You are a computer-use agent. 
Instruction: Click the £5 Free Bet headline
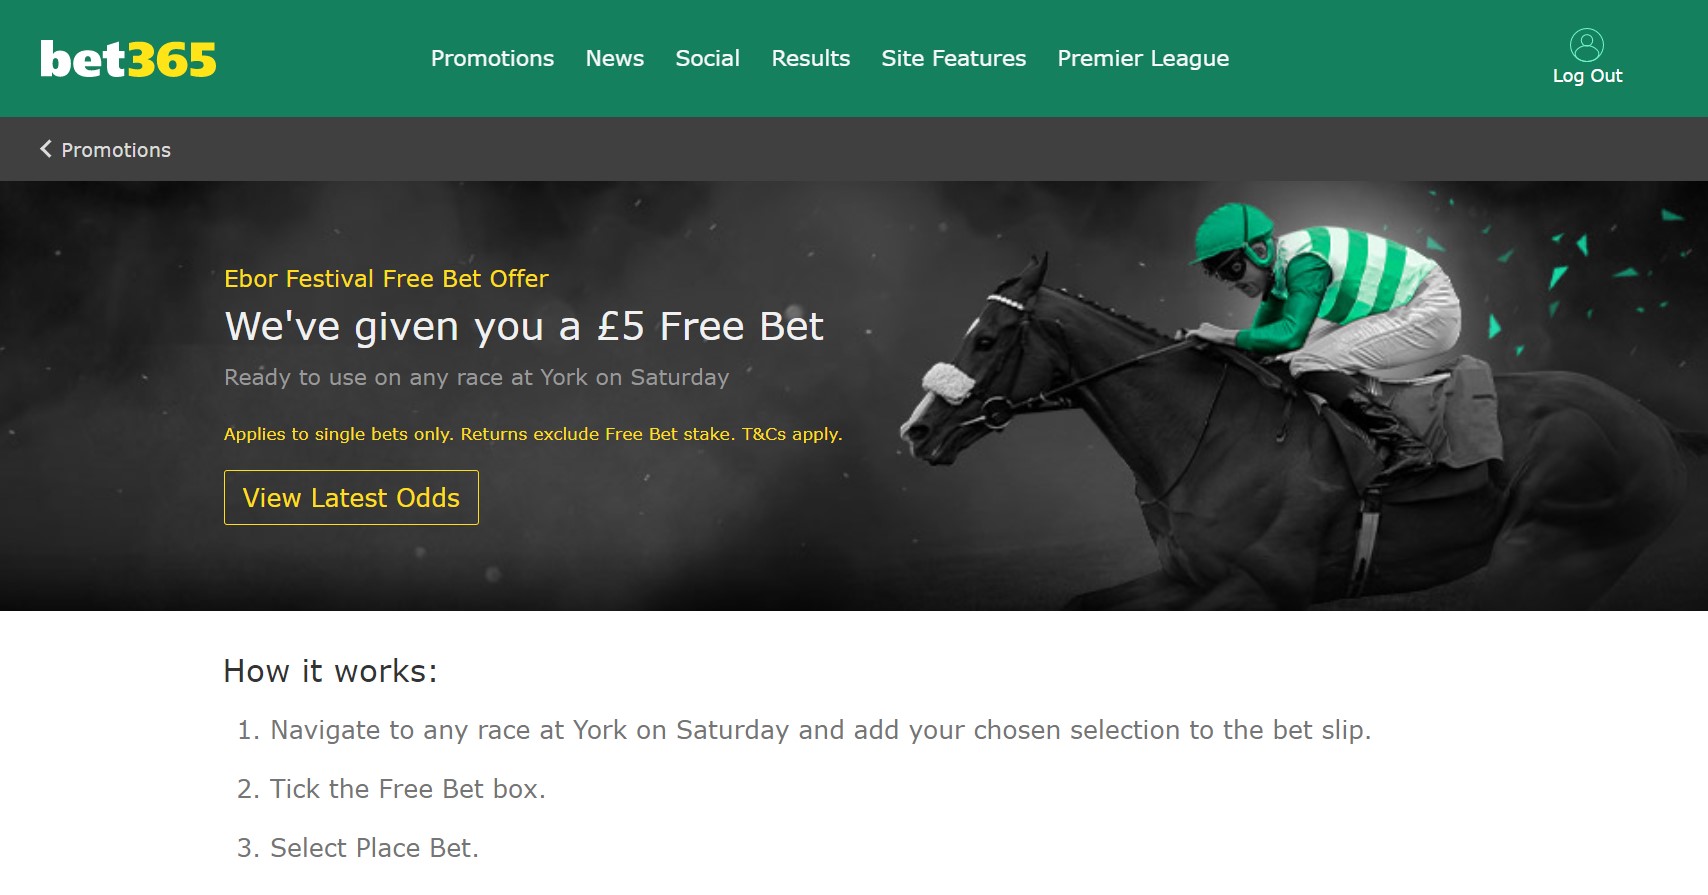point(524,326)
